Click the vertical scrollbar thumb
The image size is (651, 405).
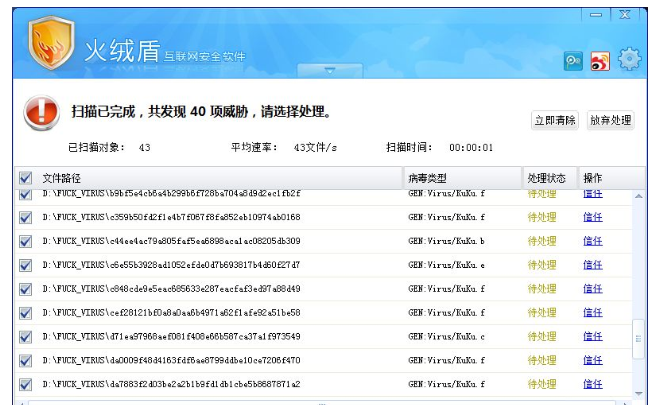pyautogui.click(x=639, y=338)
